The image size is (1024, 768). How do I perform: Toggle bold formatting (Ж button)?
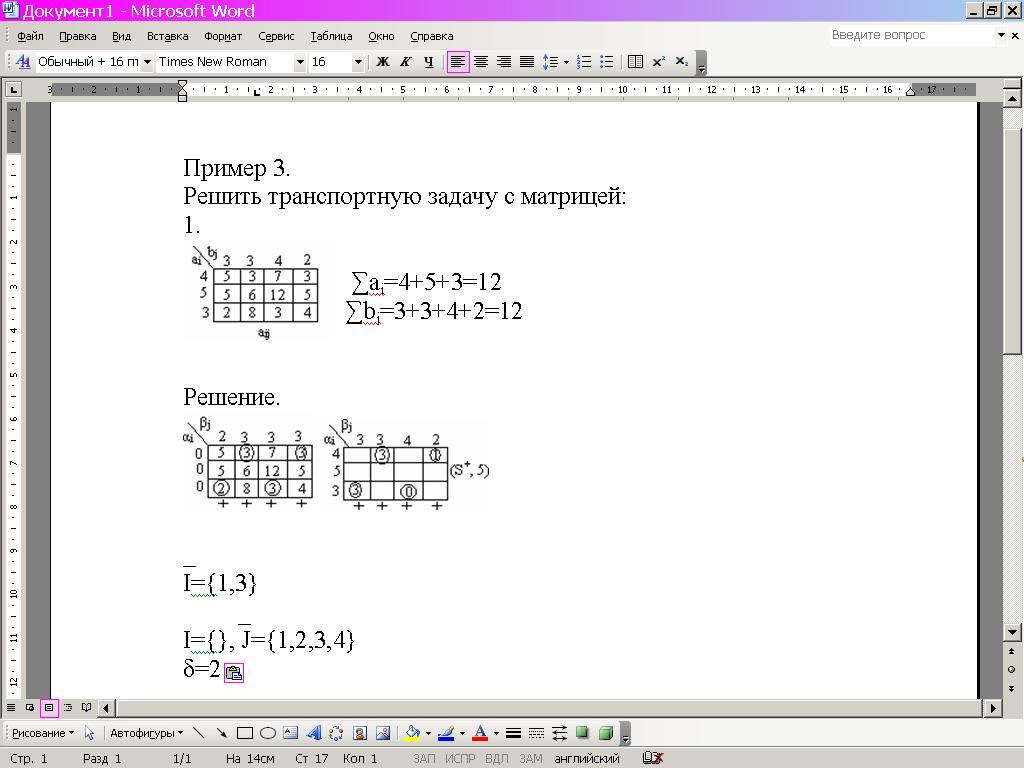[382, 62]
